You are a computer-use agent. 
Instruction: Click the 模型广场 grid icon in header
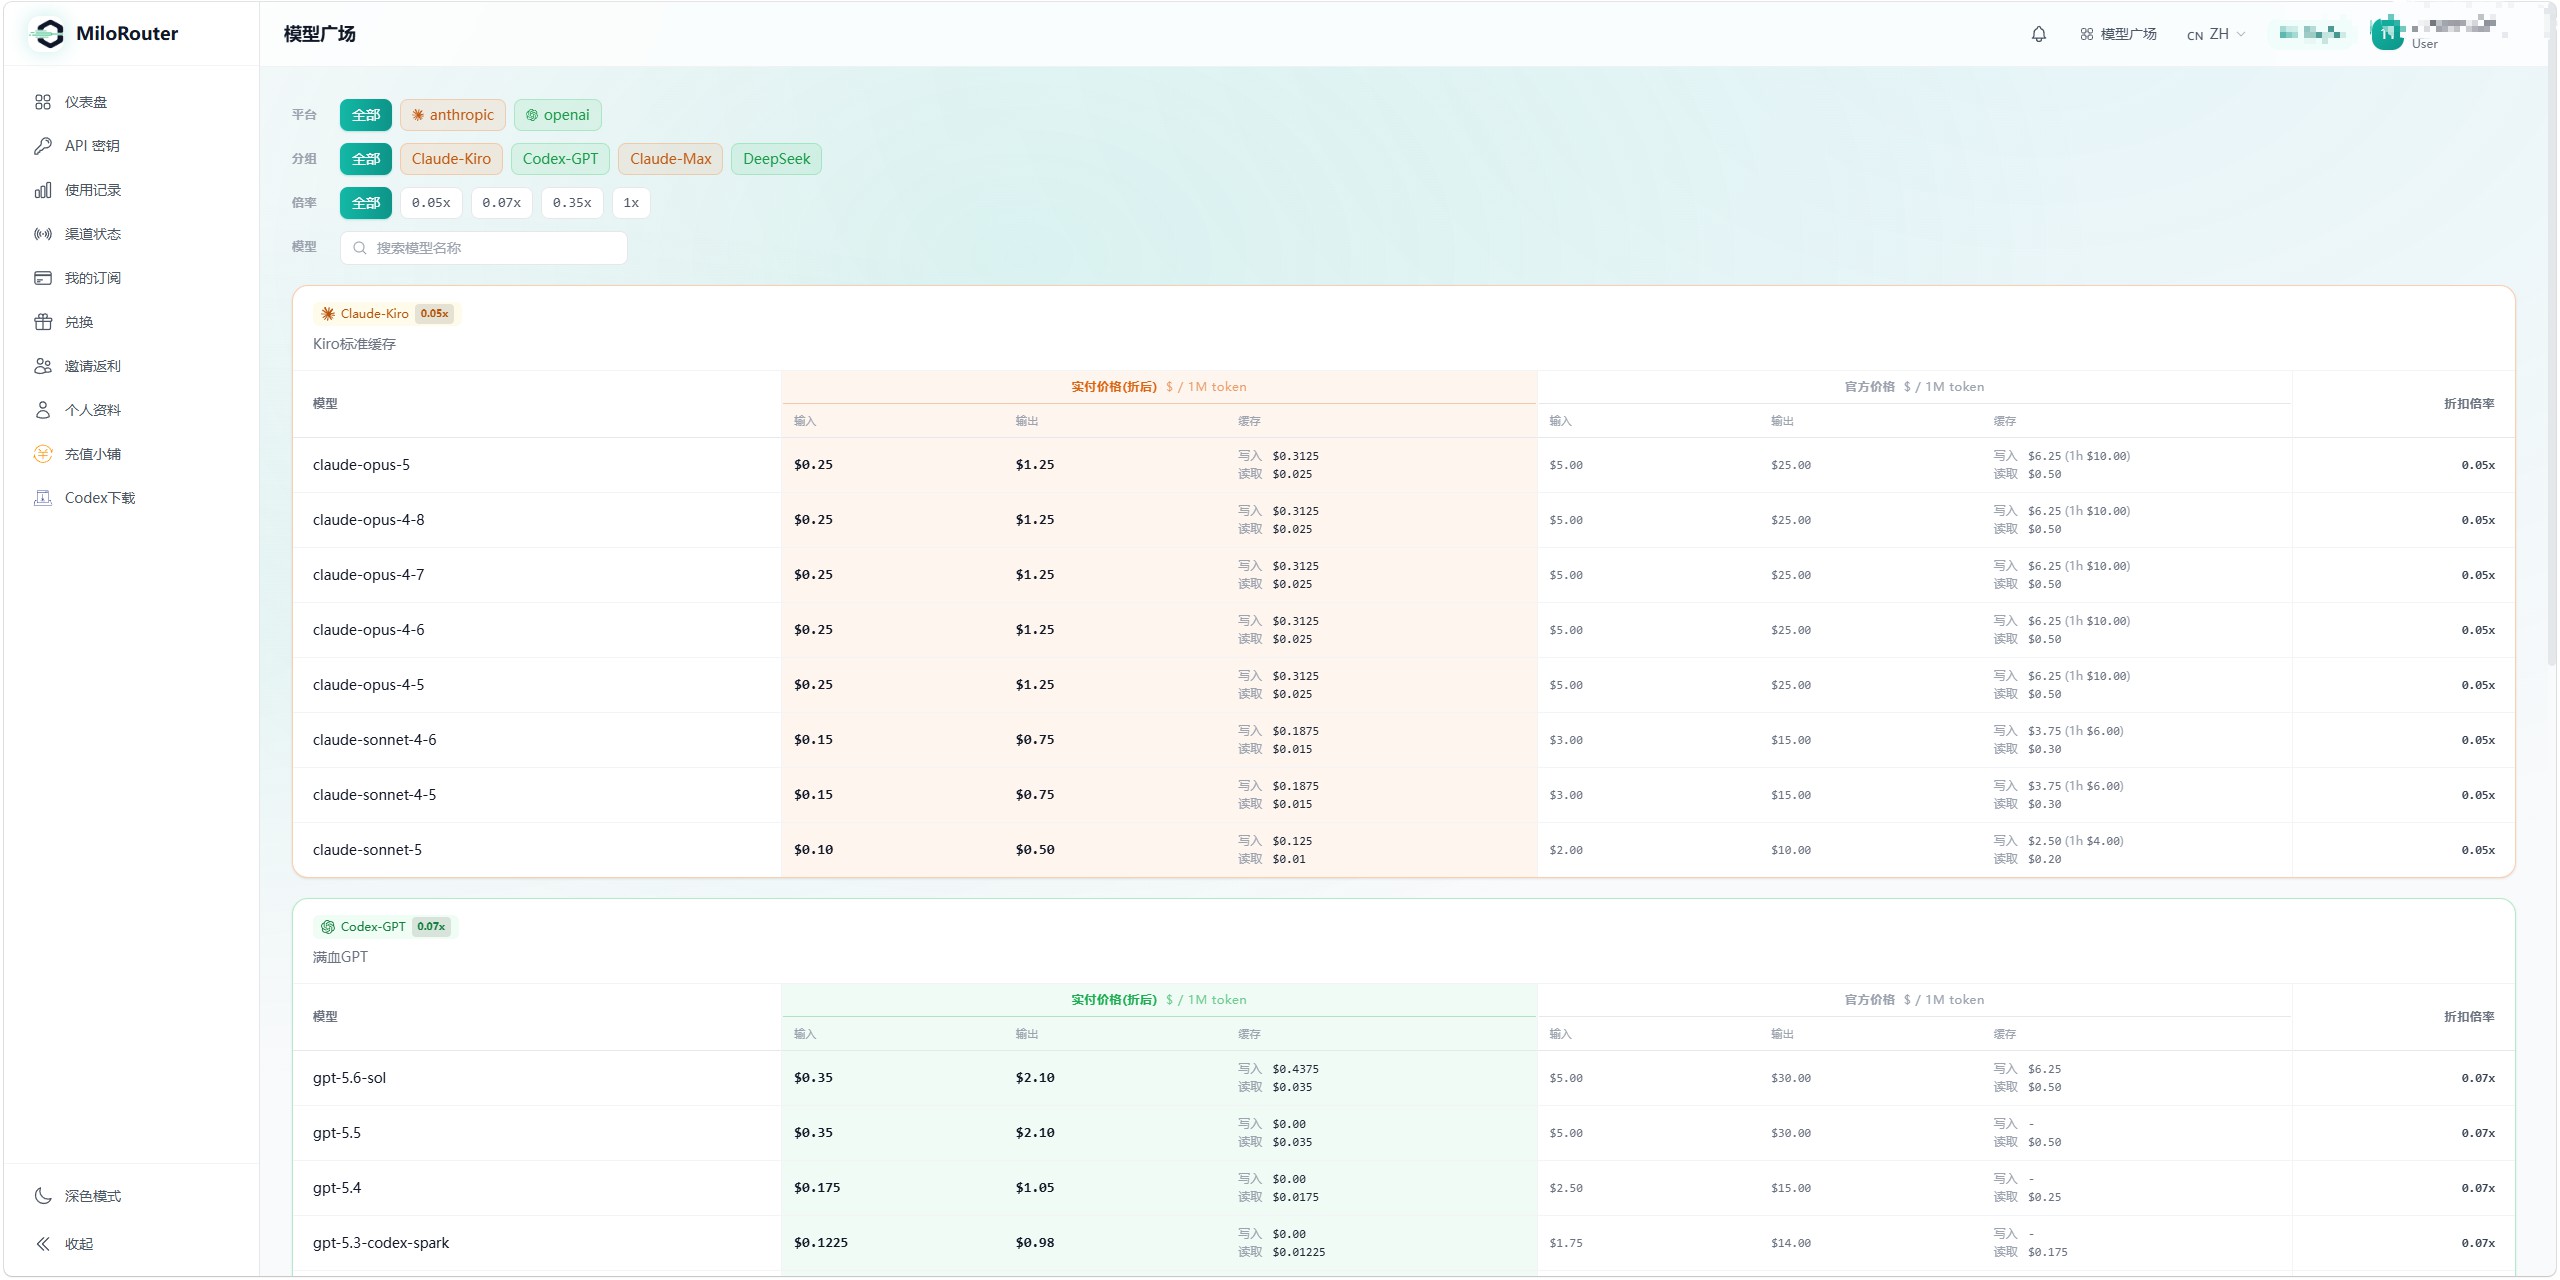(x=2087, y=34)
